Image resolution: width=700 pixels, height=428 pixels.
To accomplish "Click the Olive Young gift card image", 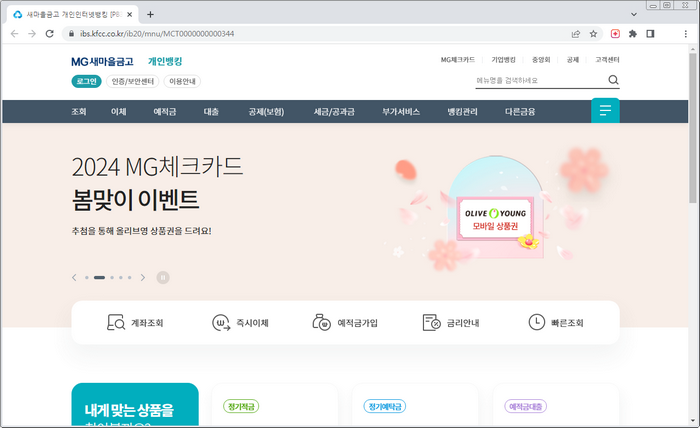I will [496, 220].
